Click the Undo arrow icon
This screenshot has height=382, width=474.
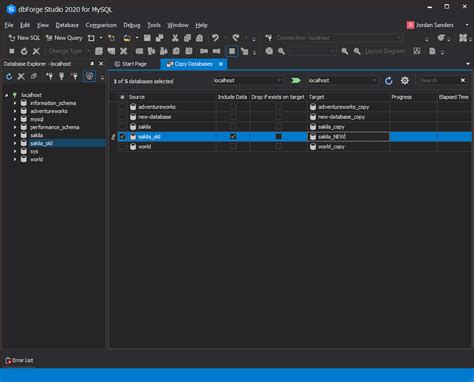pyautogui.click(x=215, y=38)
